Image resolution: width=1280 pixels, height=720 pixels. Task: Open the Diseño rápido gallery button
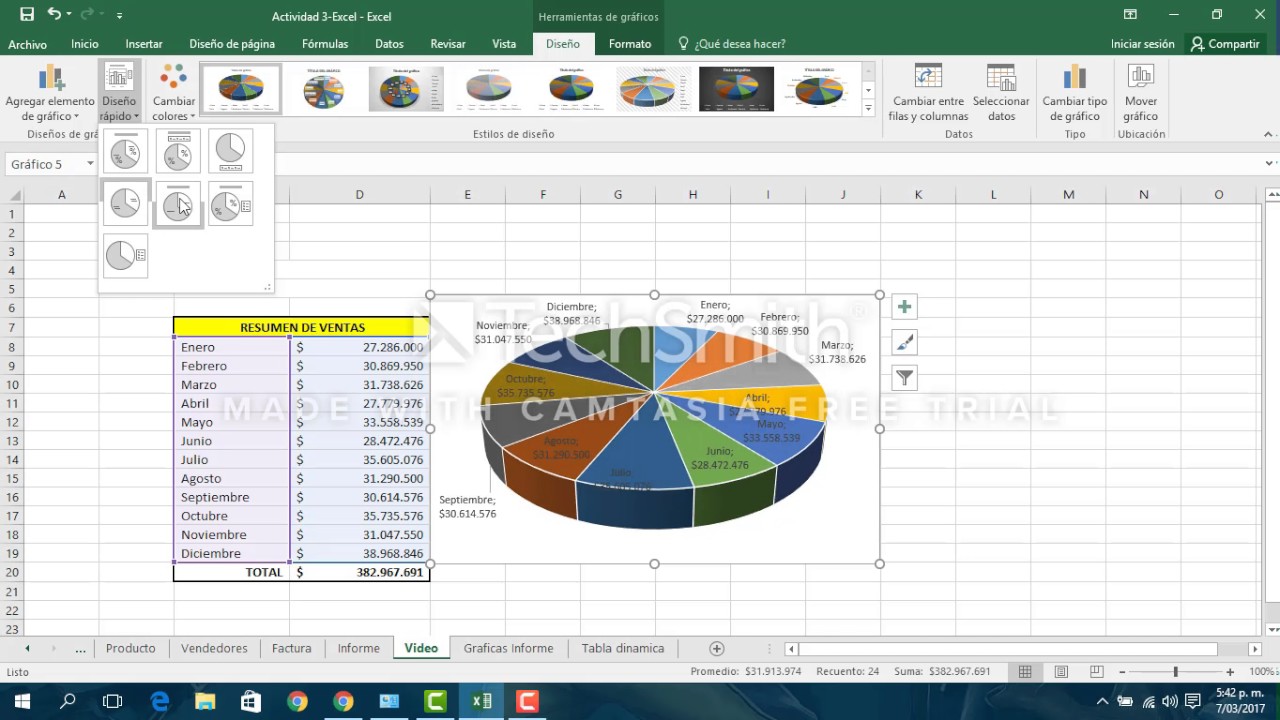pos(119,93)
